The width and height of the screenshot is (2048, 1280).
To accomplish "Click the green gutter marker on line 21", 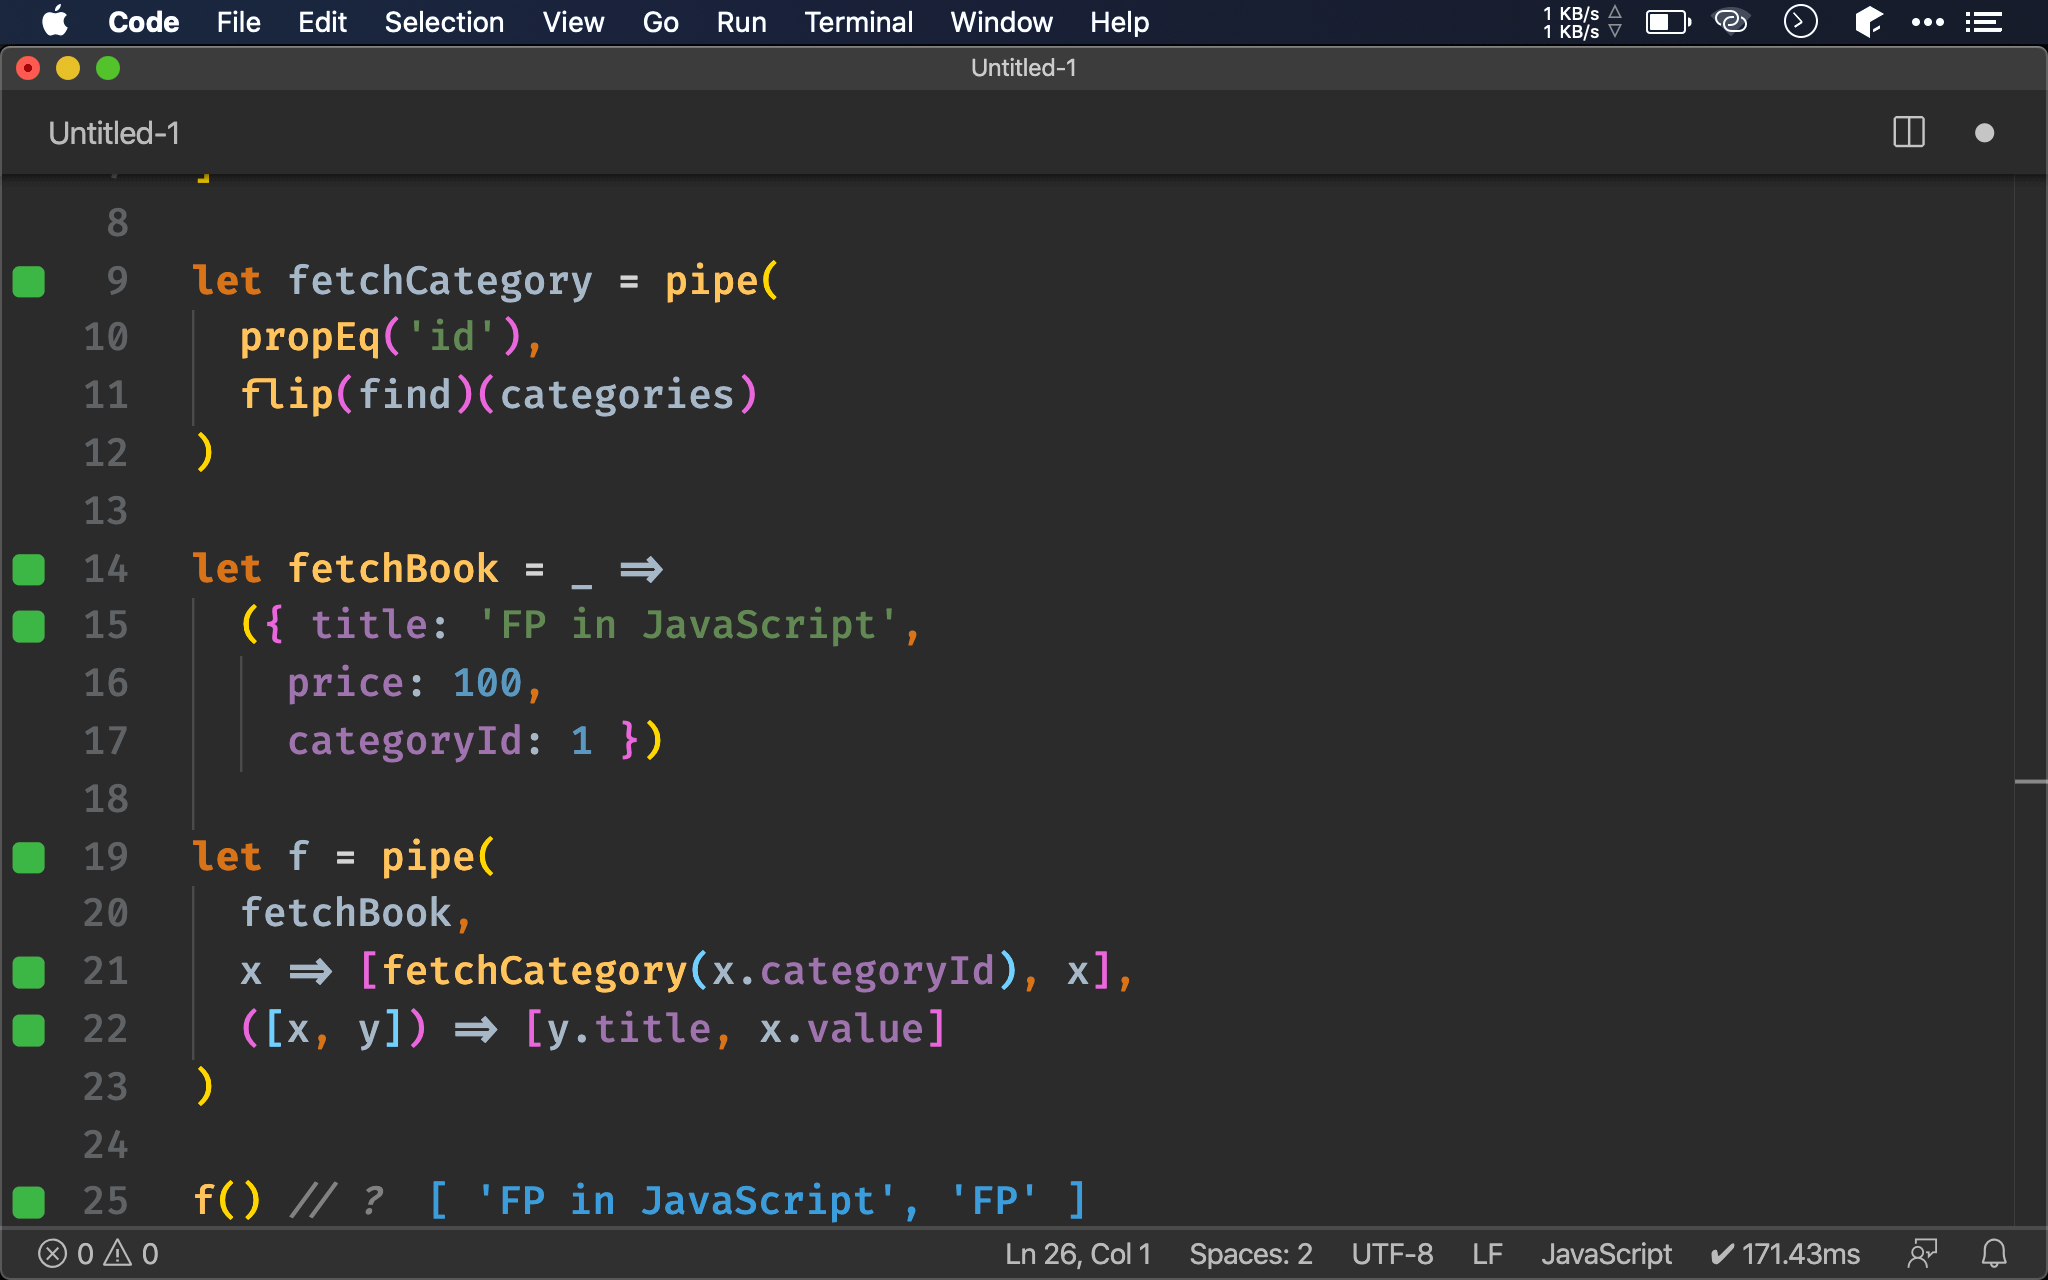I will pyautogui.click(x=29, y=972).
